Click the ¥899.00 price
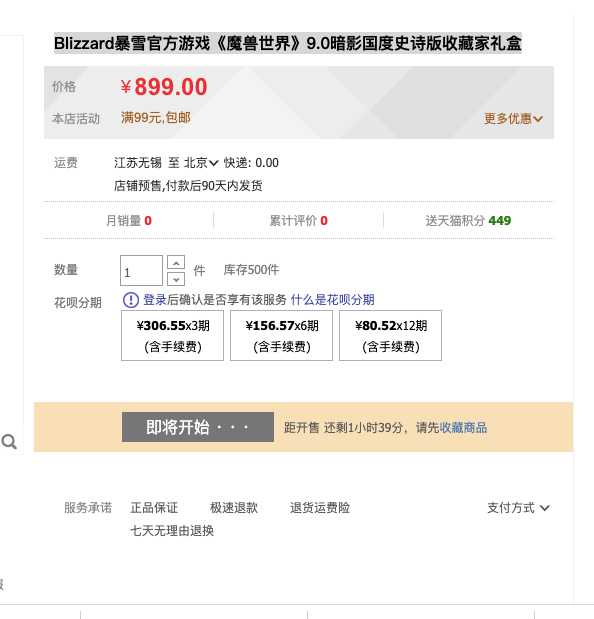Screen dimensions: 594x619 tap(164, 87)
